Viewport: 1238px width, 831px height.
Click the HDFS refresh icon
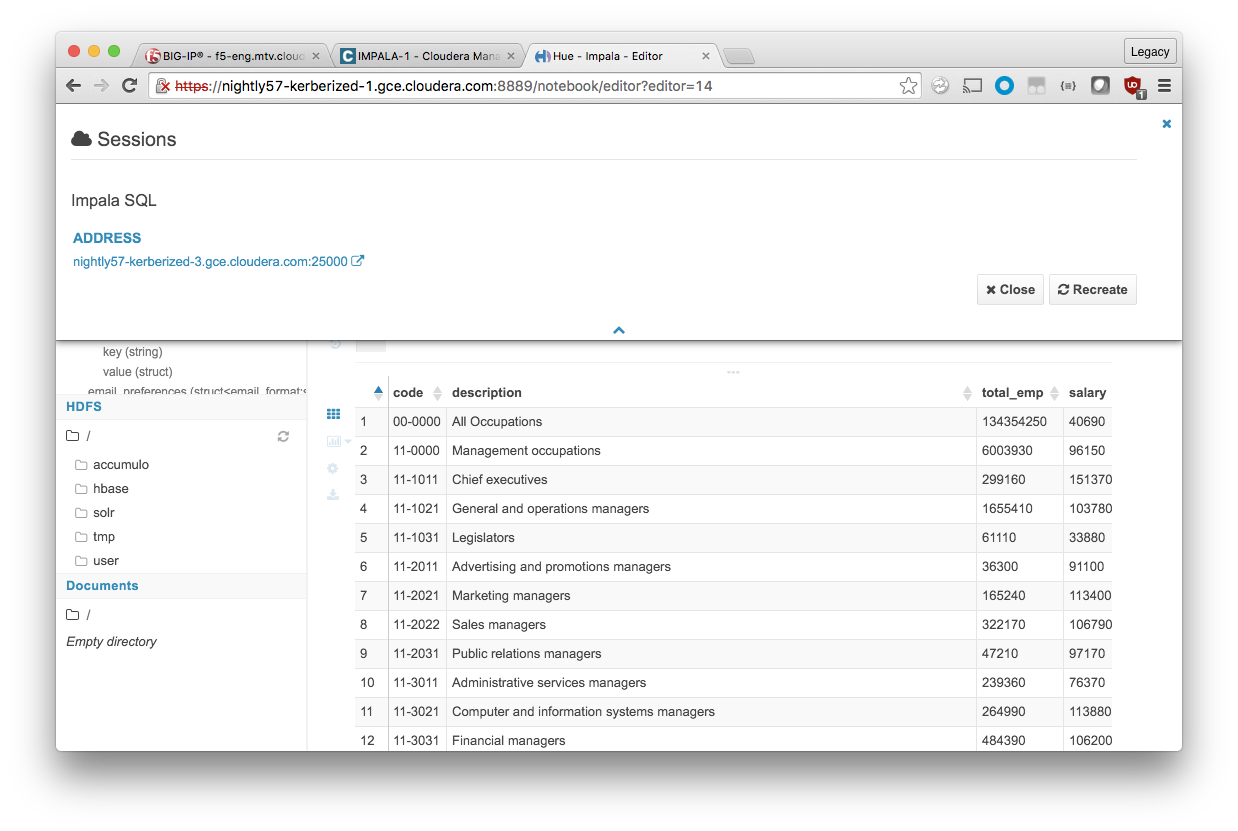[283, 436]
